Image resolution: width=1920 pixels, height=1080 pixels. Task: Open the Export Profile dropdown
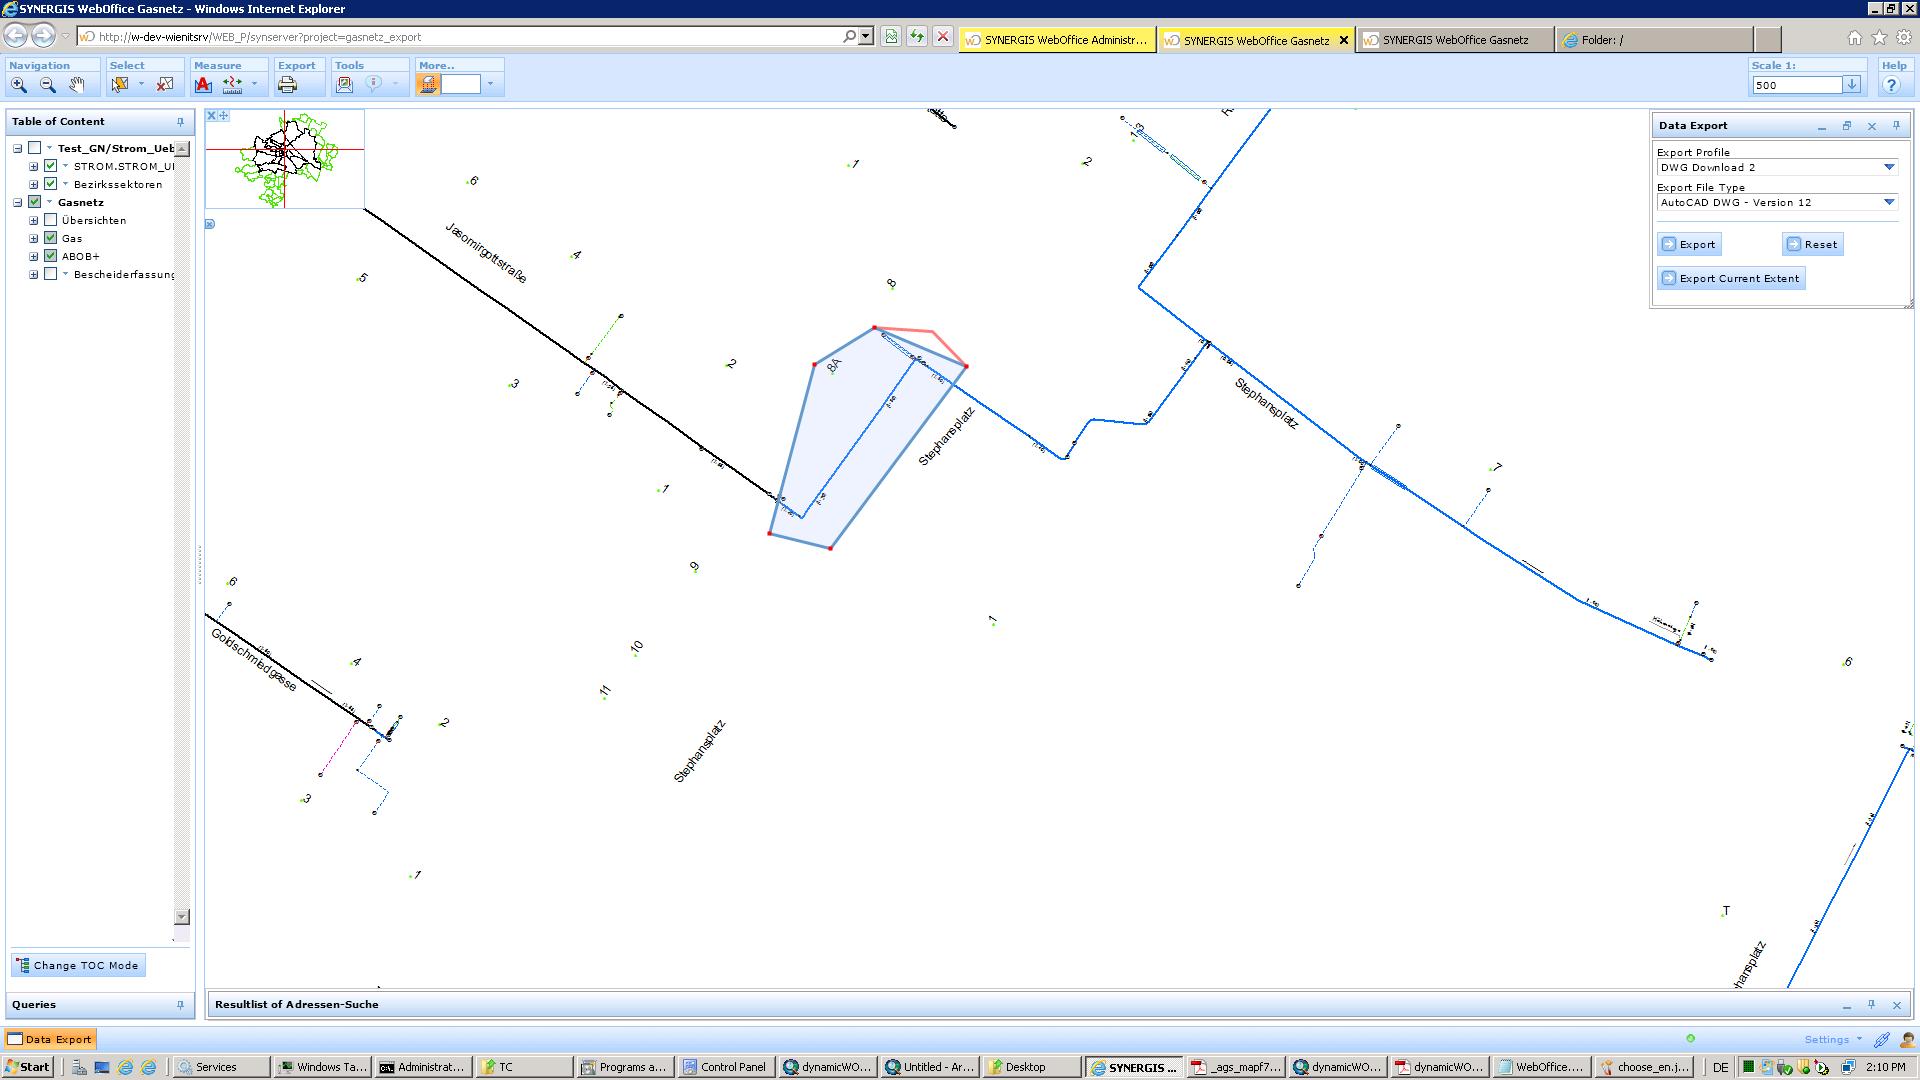click(x=1889, y=168)
